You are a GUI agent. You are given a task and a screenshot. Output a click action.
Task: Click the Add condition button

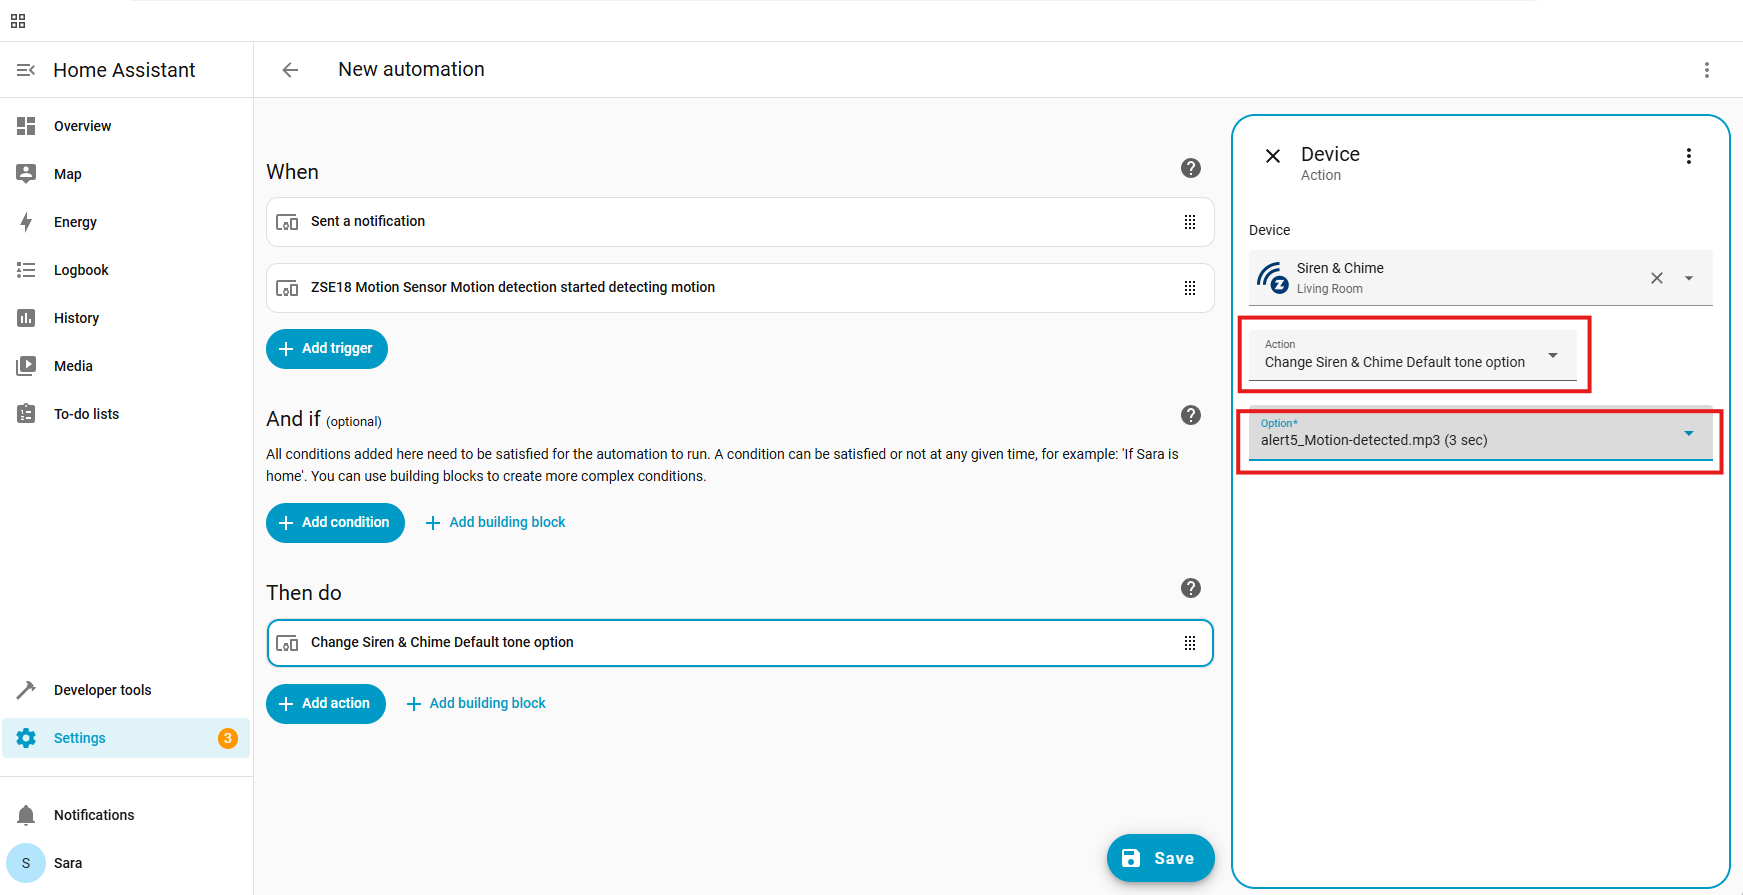pos(335,523)
